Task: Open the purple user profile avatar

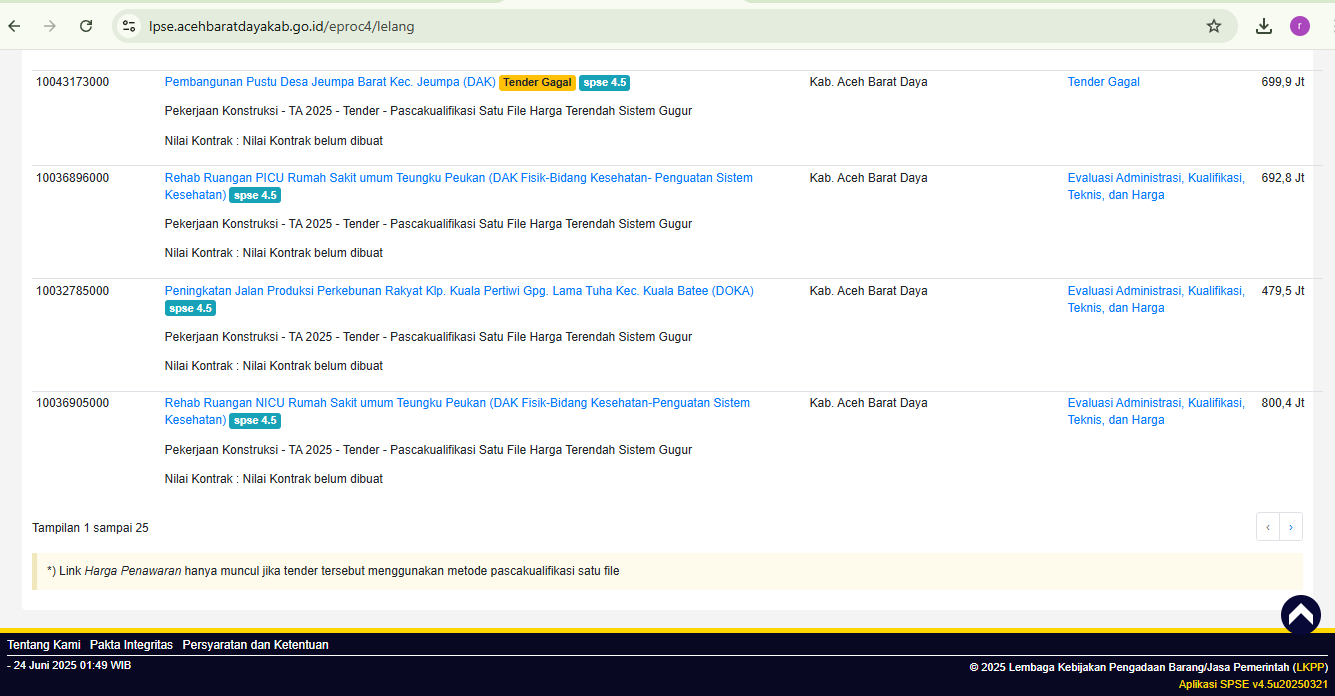Action: tap(1300, 26)
